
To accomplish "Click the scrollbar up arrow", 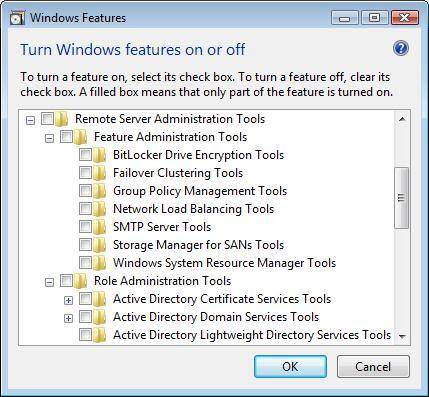I will 402,119.
